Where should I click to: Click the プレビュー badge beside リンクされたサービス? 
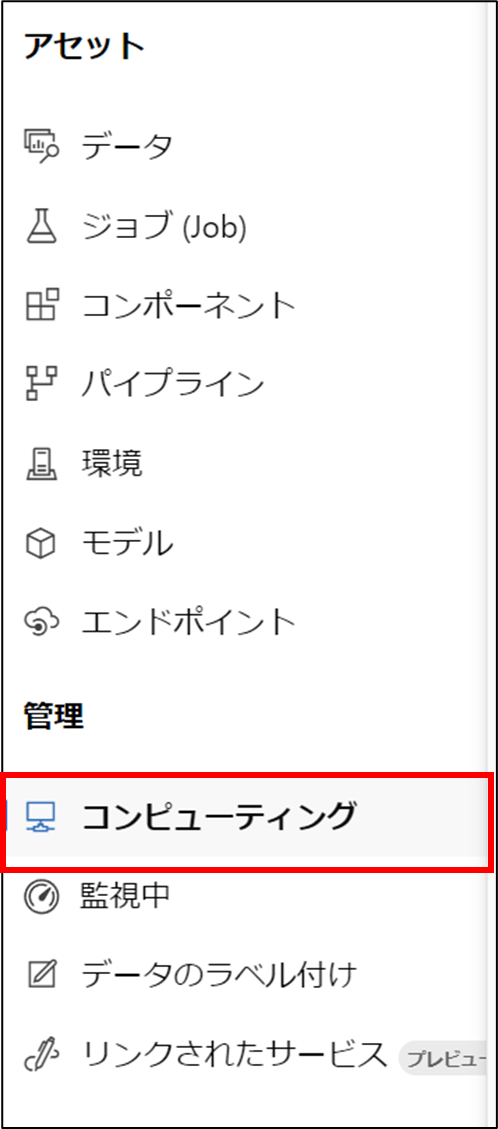(443, 1059)
